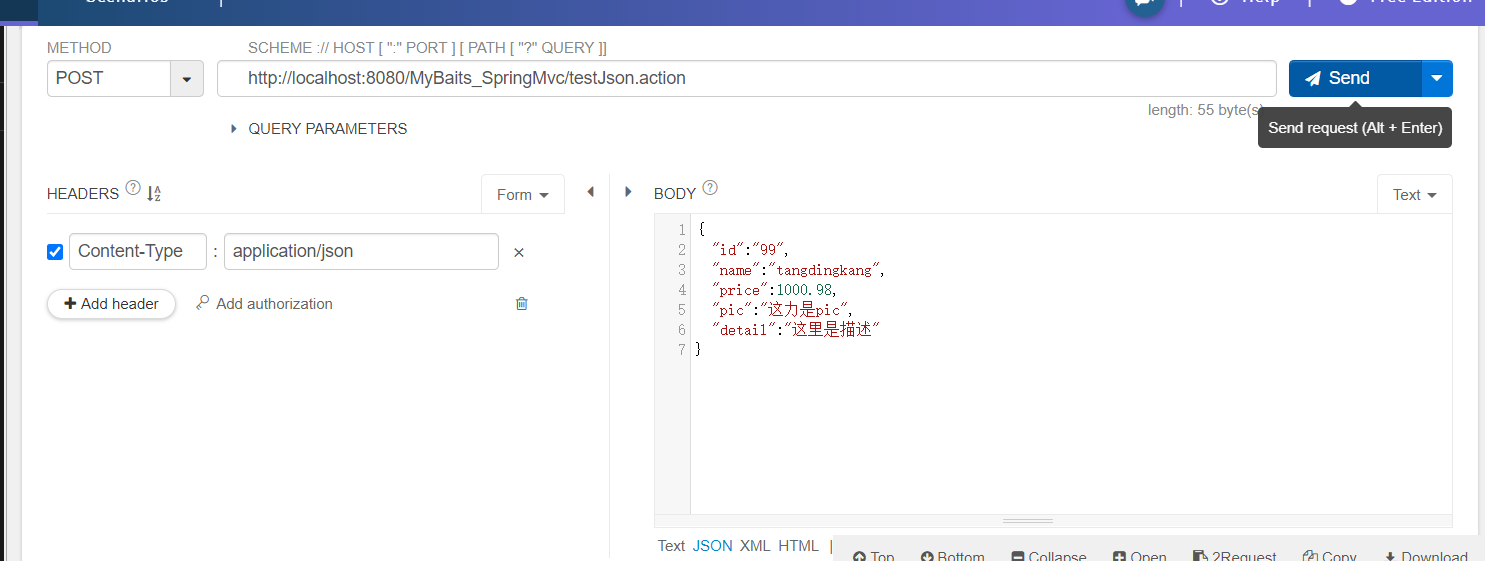Click the "detail" line in body editor
This screenshot has height=561, width=1485.
coord(795,330)
